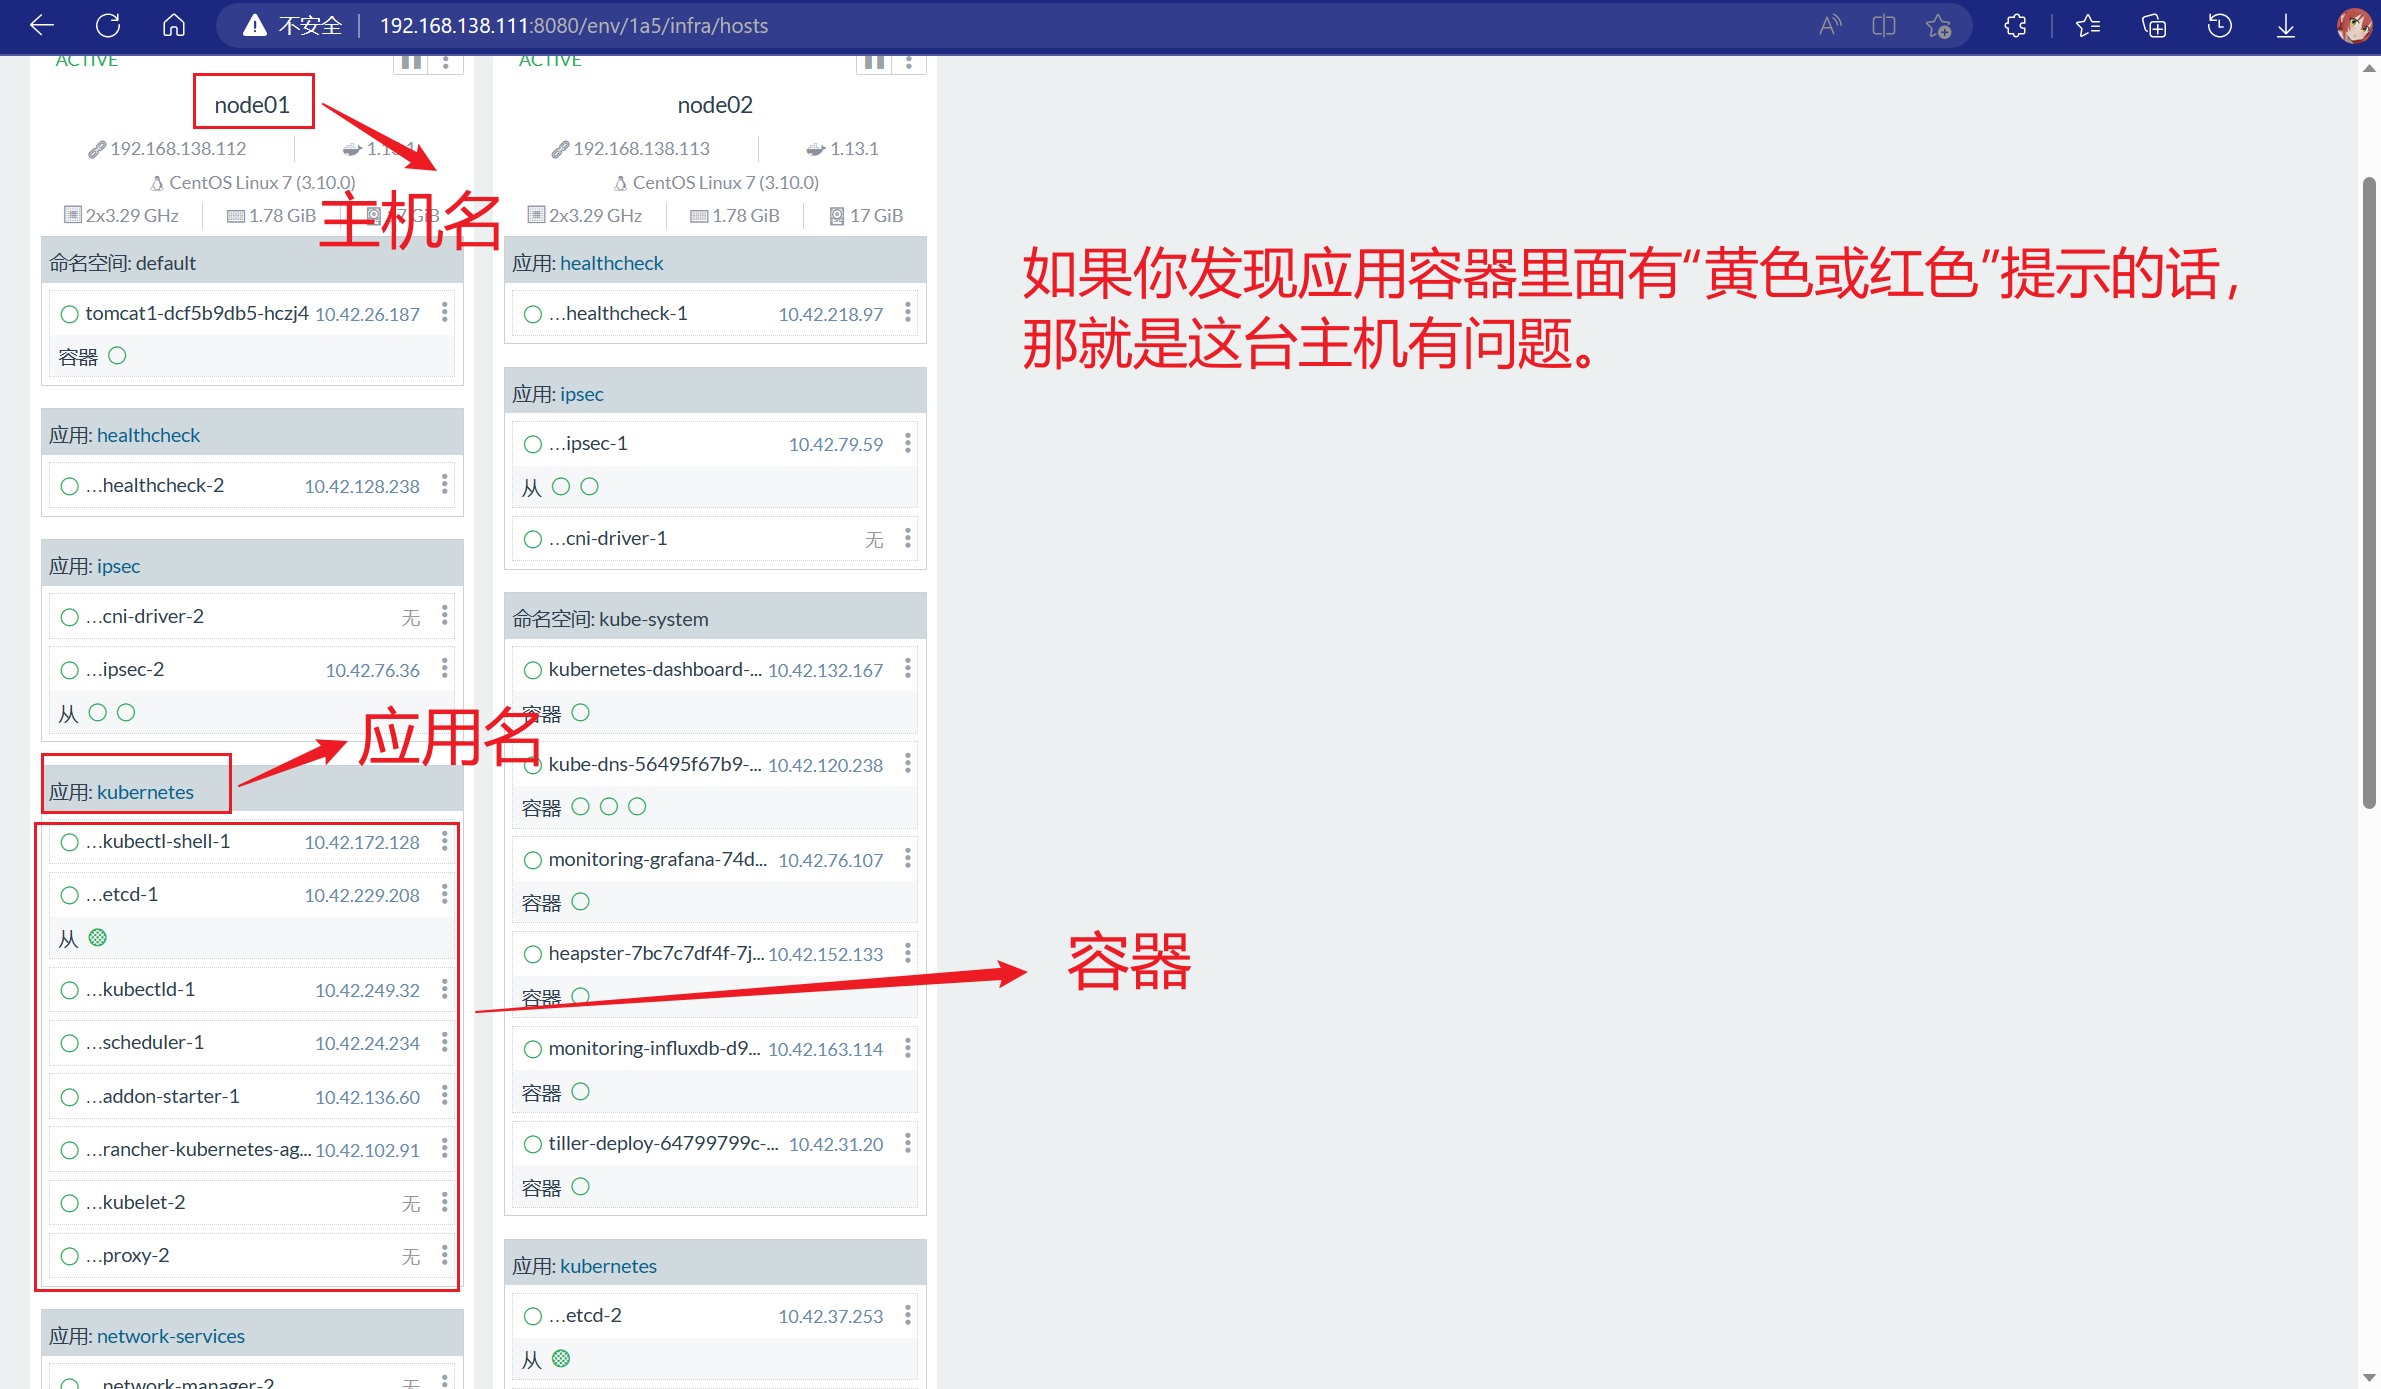Viewport: 2381px width, 1389px height.
Task: Open the browser history clock icon
Action: coord(2220,25)
